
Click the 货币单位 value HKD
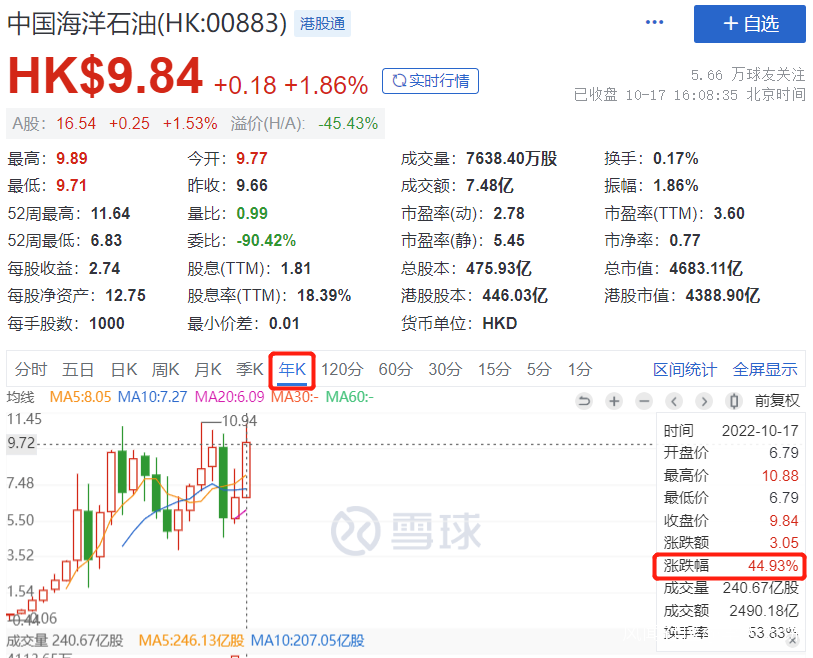coord(500,323)
